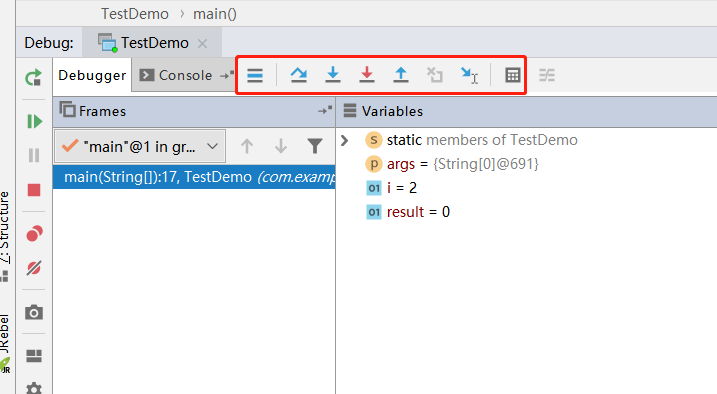The width and height of the screenshot is (717, 394).
Task: Go to previous frame arrow
Action: tap(247, 147)
